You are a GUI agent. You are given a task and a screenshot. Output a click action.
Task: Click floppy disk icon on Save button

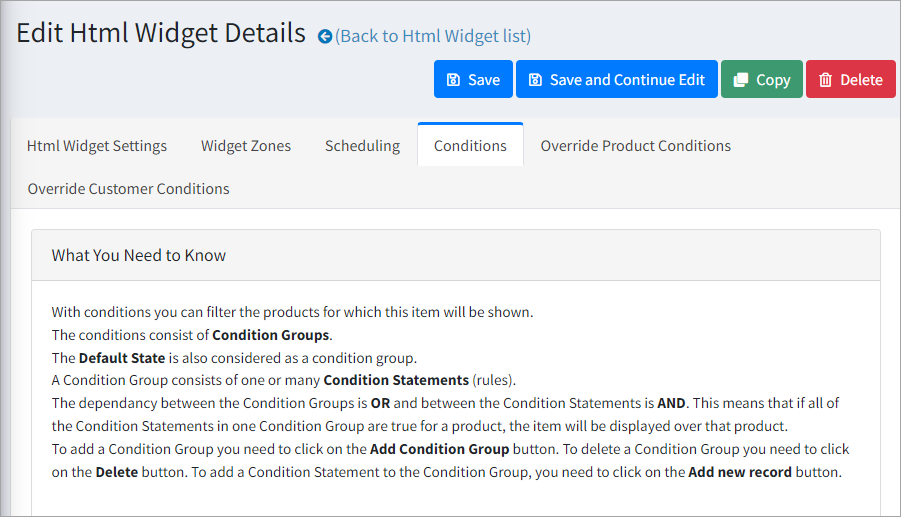453,80
